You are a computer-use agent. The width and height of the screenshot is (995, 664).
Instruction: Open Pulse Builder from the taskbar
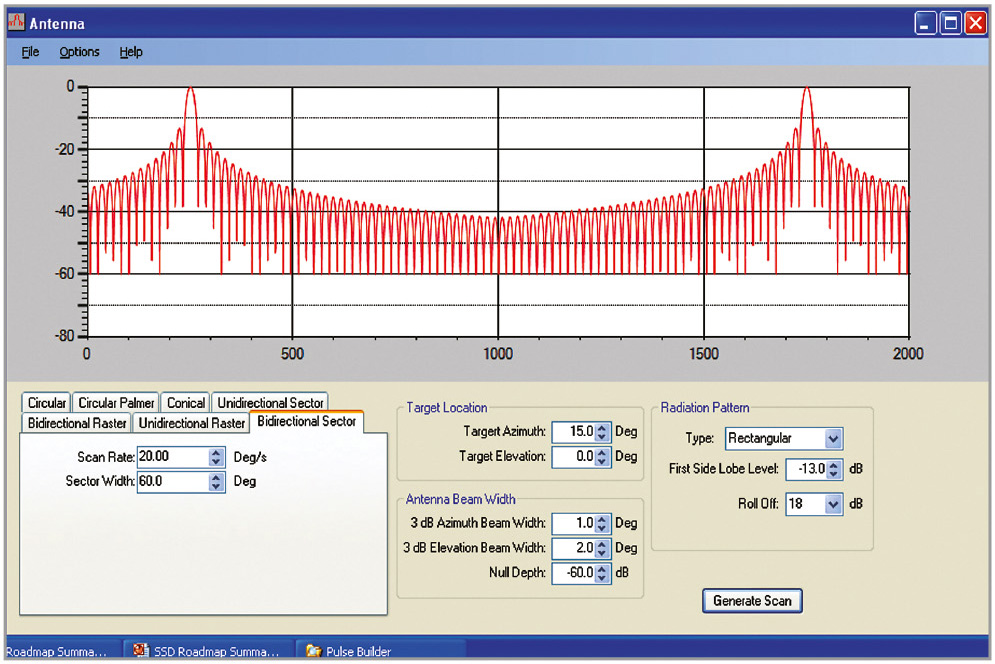point(348,652)
